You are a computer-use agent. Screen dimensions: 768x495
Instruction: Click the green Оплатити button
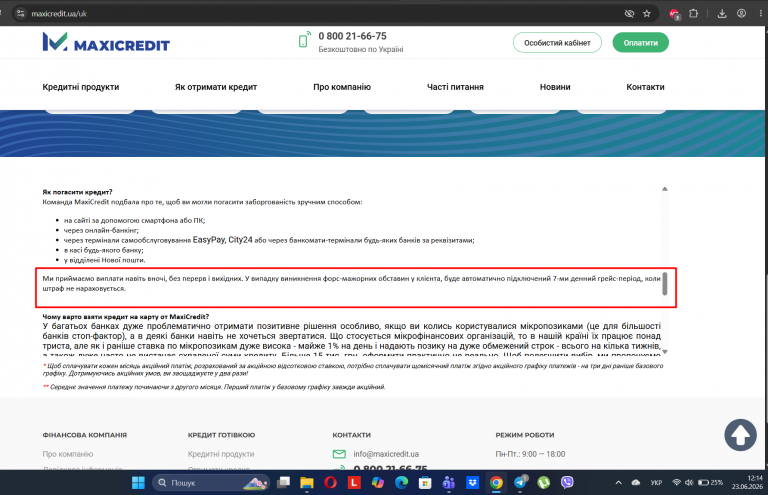[x=641, y=43]
